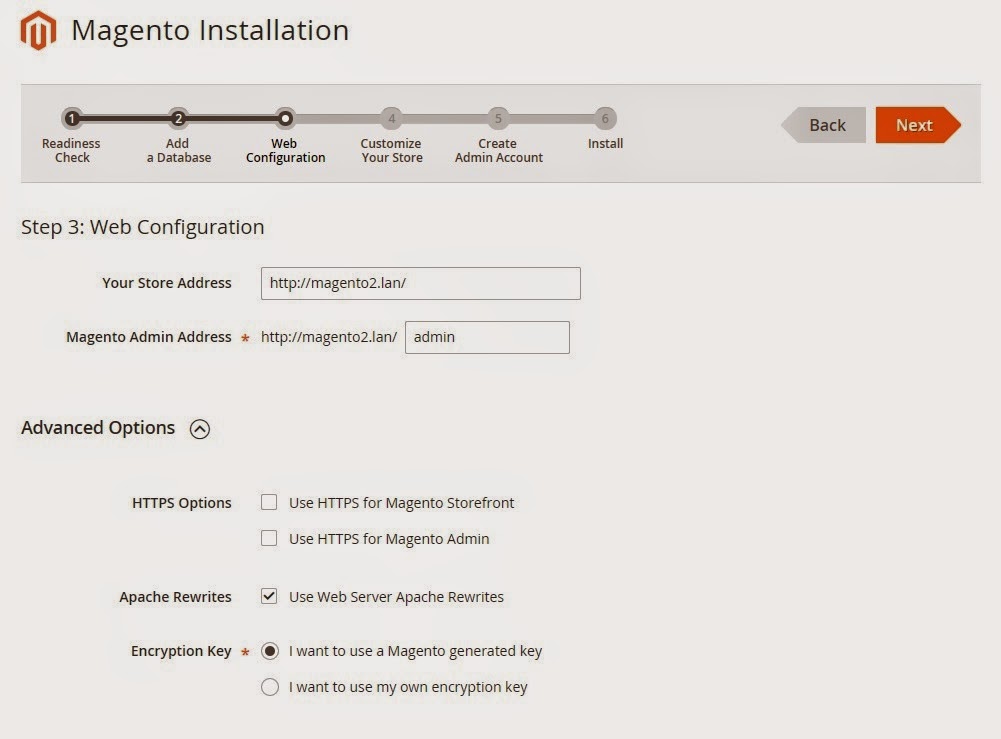Viewport: 1001px width, 739px height.
Task: Focus the Your Store Address field
Action: [x=421, y=283]
